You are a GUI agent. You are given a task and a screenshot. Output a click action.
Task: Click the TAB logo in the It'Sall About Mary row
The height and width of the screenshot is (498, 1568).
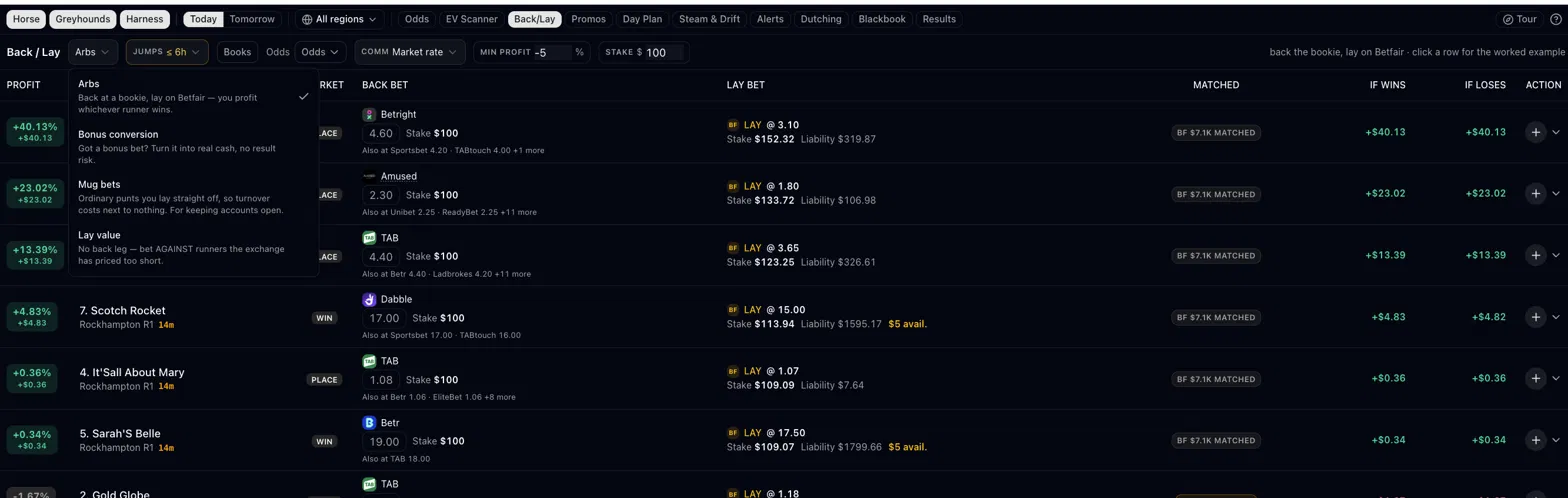click(x=369, y=361)
